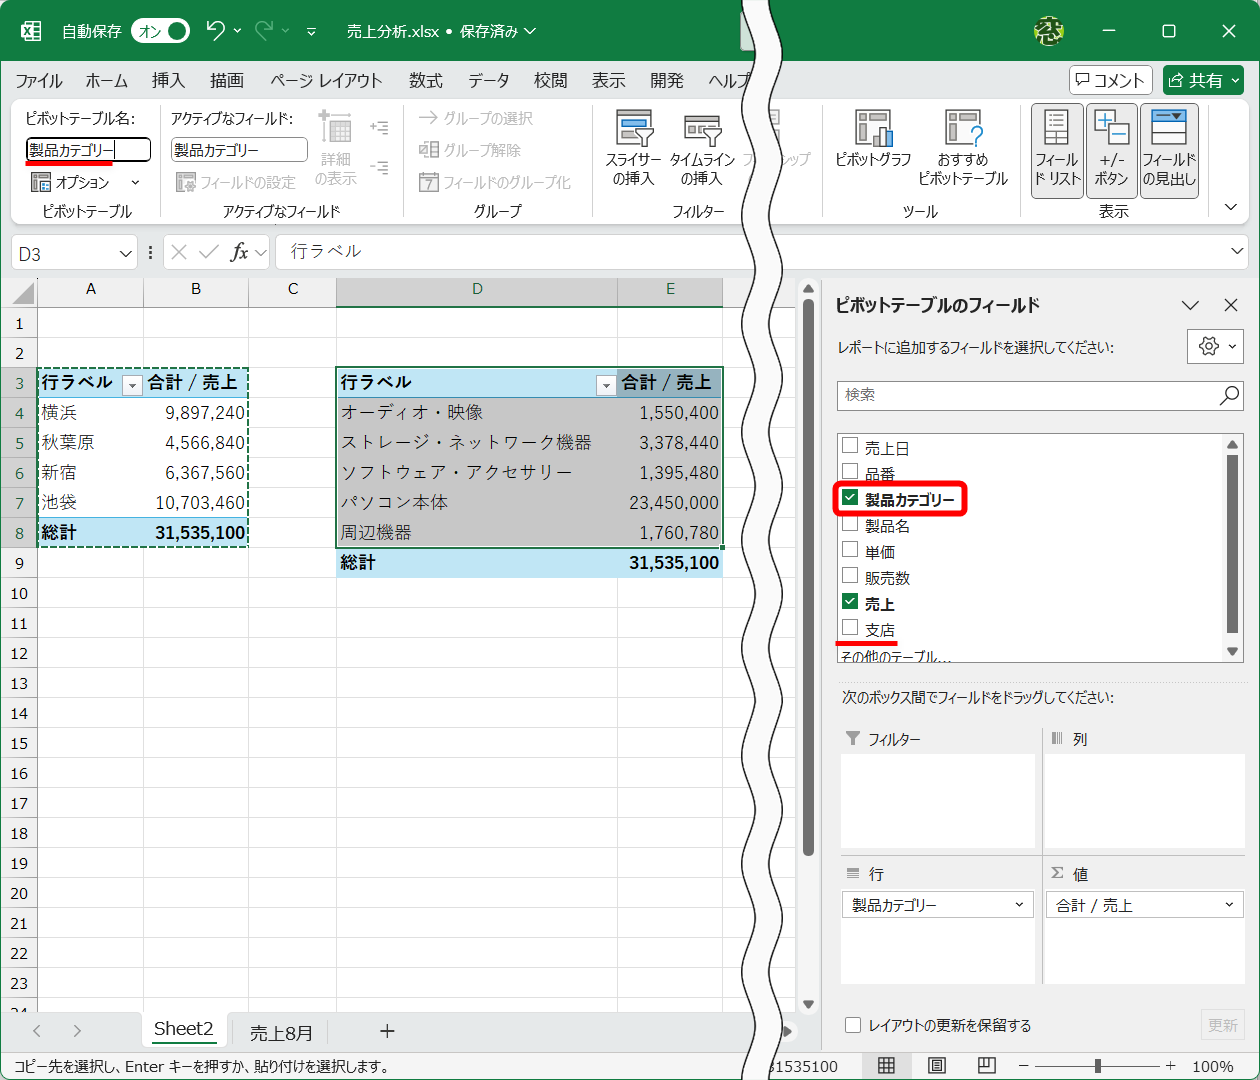Open the 行ラベル filter dropdown in D3
1260x1080 pixels.
(605, 385)
